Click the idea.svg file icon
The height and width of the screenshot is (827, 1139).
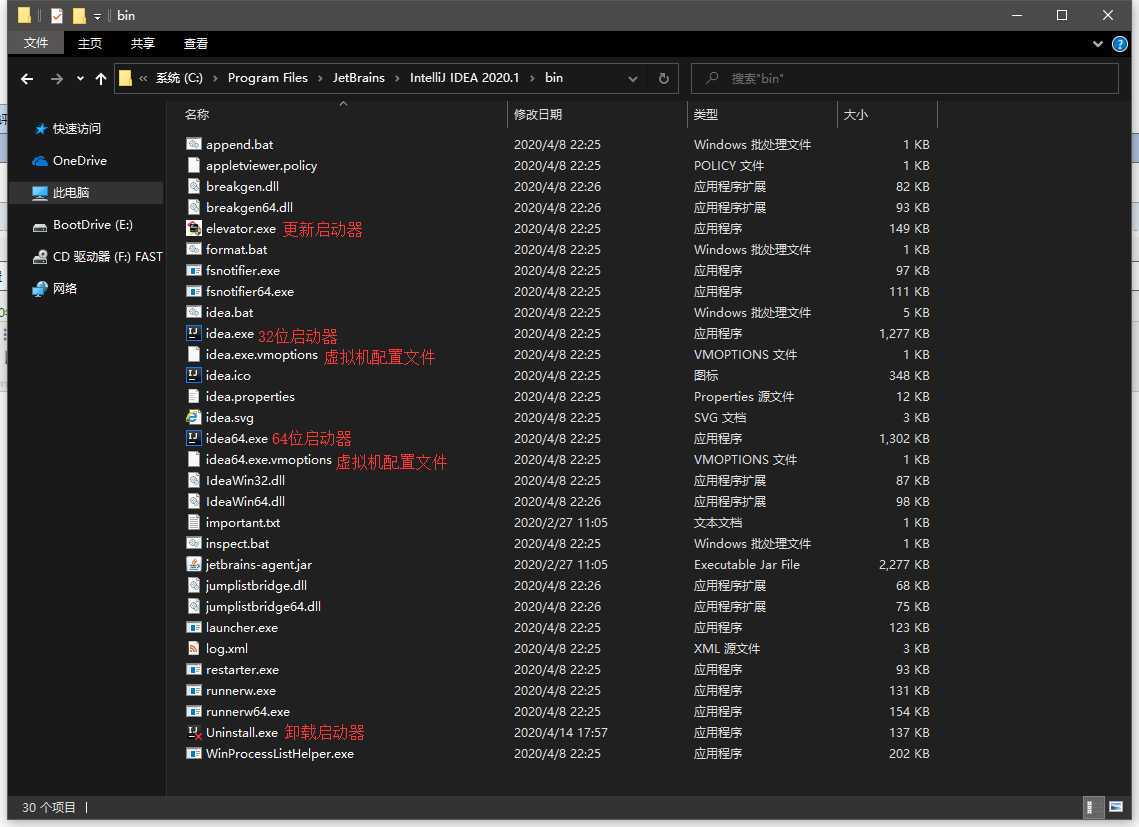pyautogui.click(x=193, y=417)
